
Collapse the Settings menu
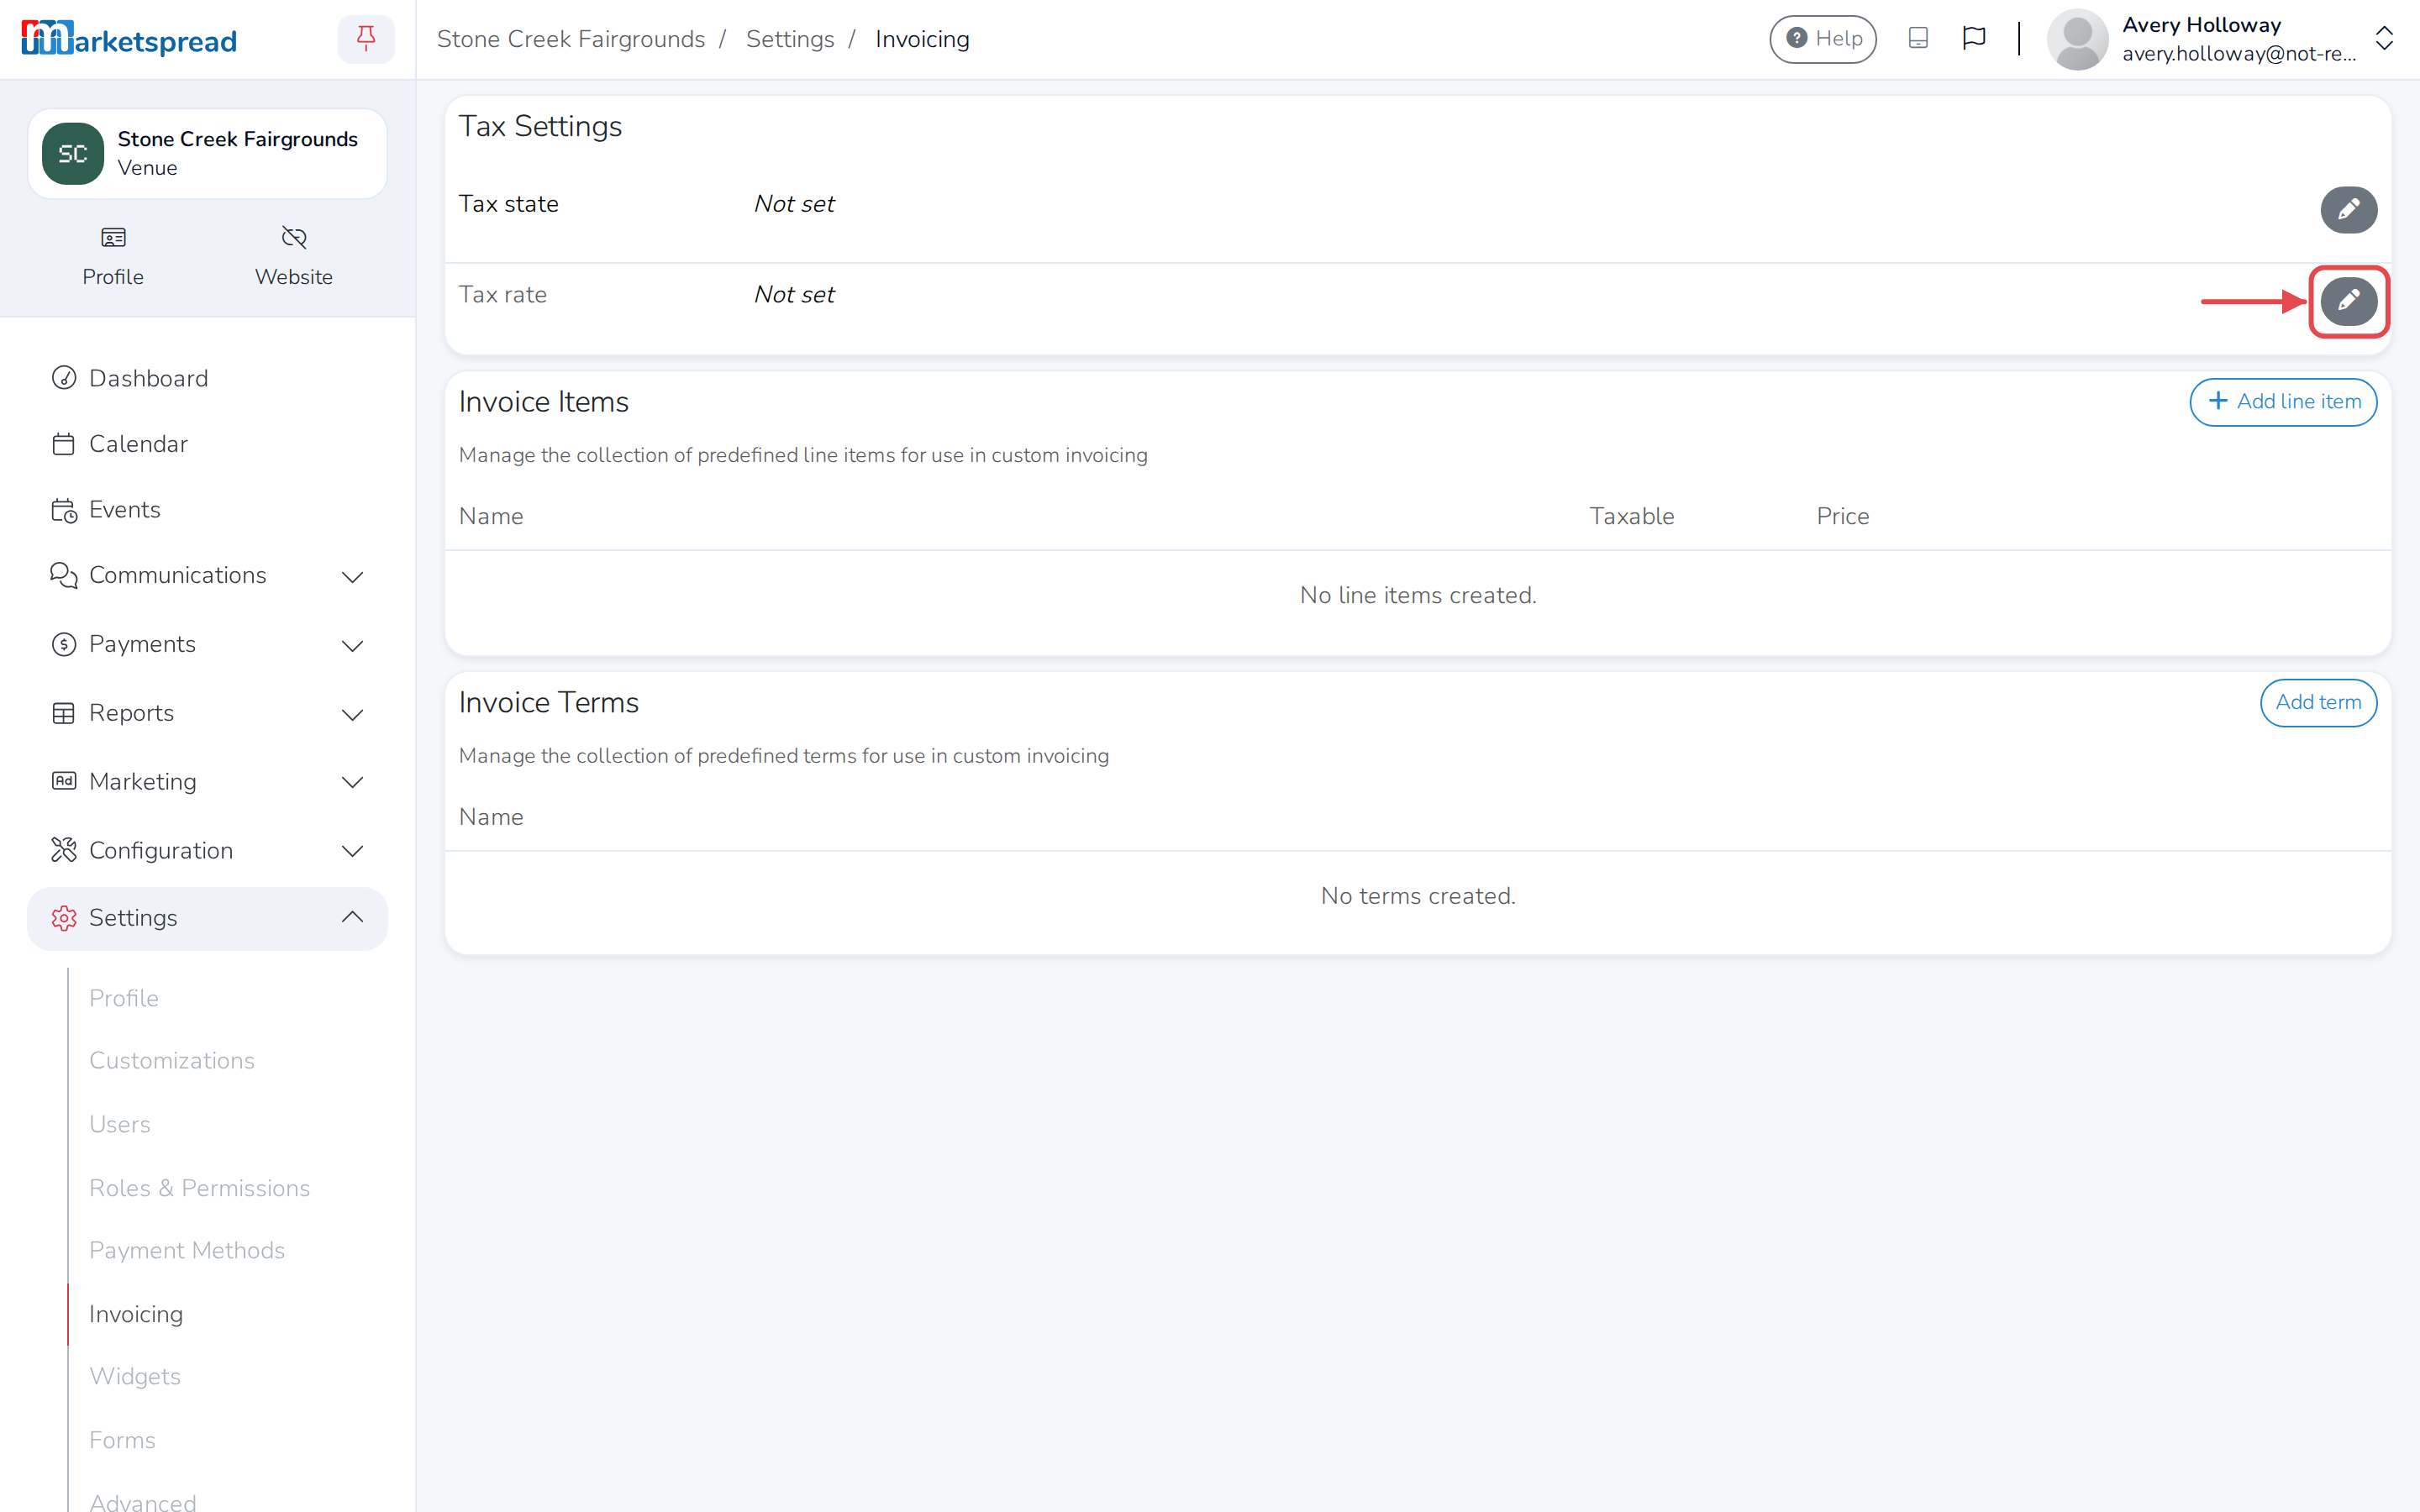pyautogui.click(x=207, y=918)
